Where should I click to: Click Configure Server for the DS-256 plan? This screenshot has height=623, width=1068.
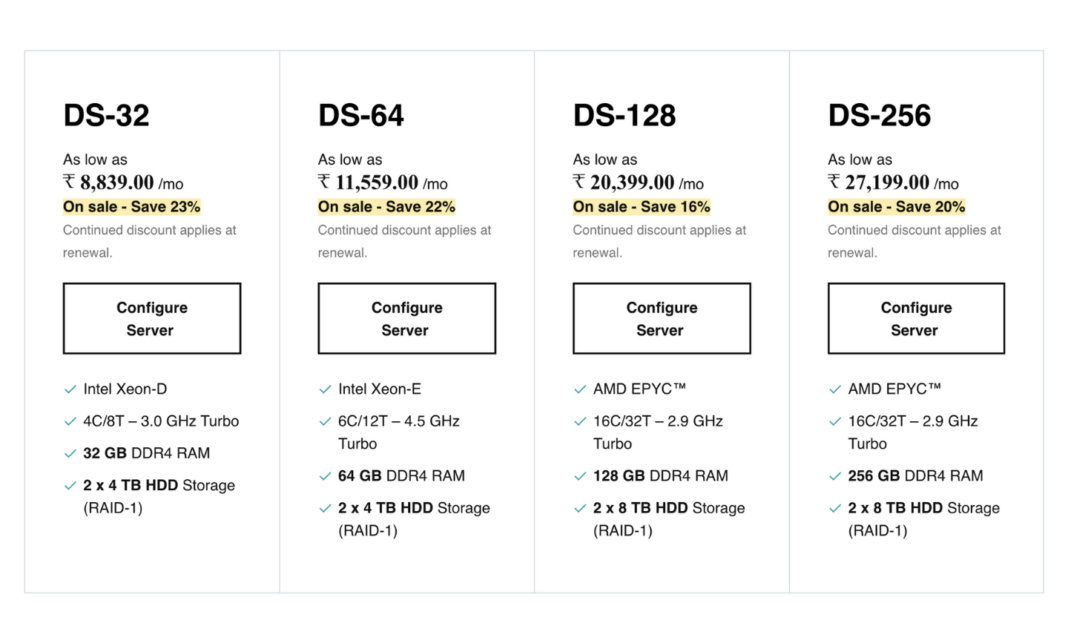tap(916, 318)
